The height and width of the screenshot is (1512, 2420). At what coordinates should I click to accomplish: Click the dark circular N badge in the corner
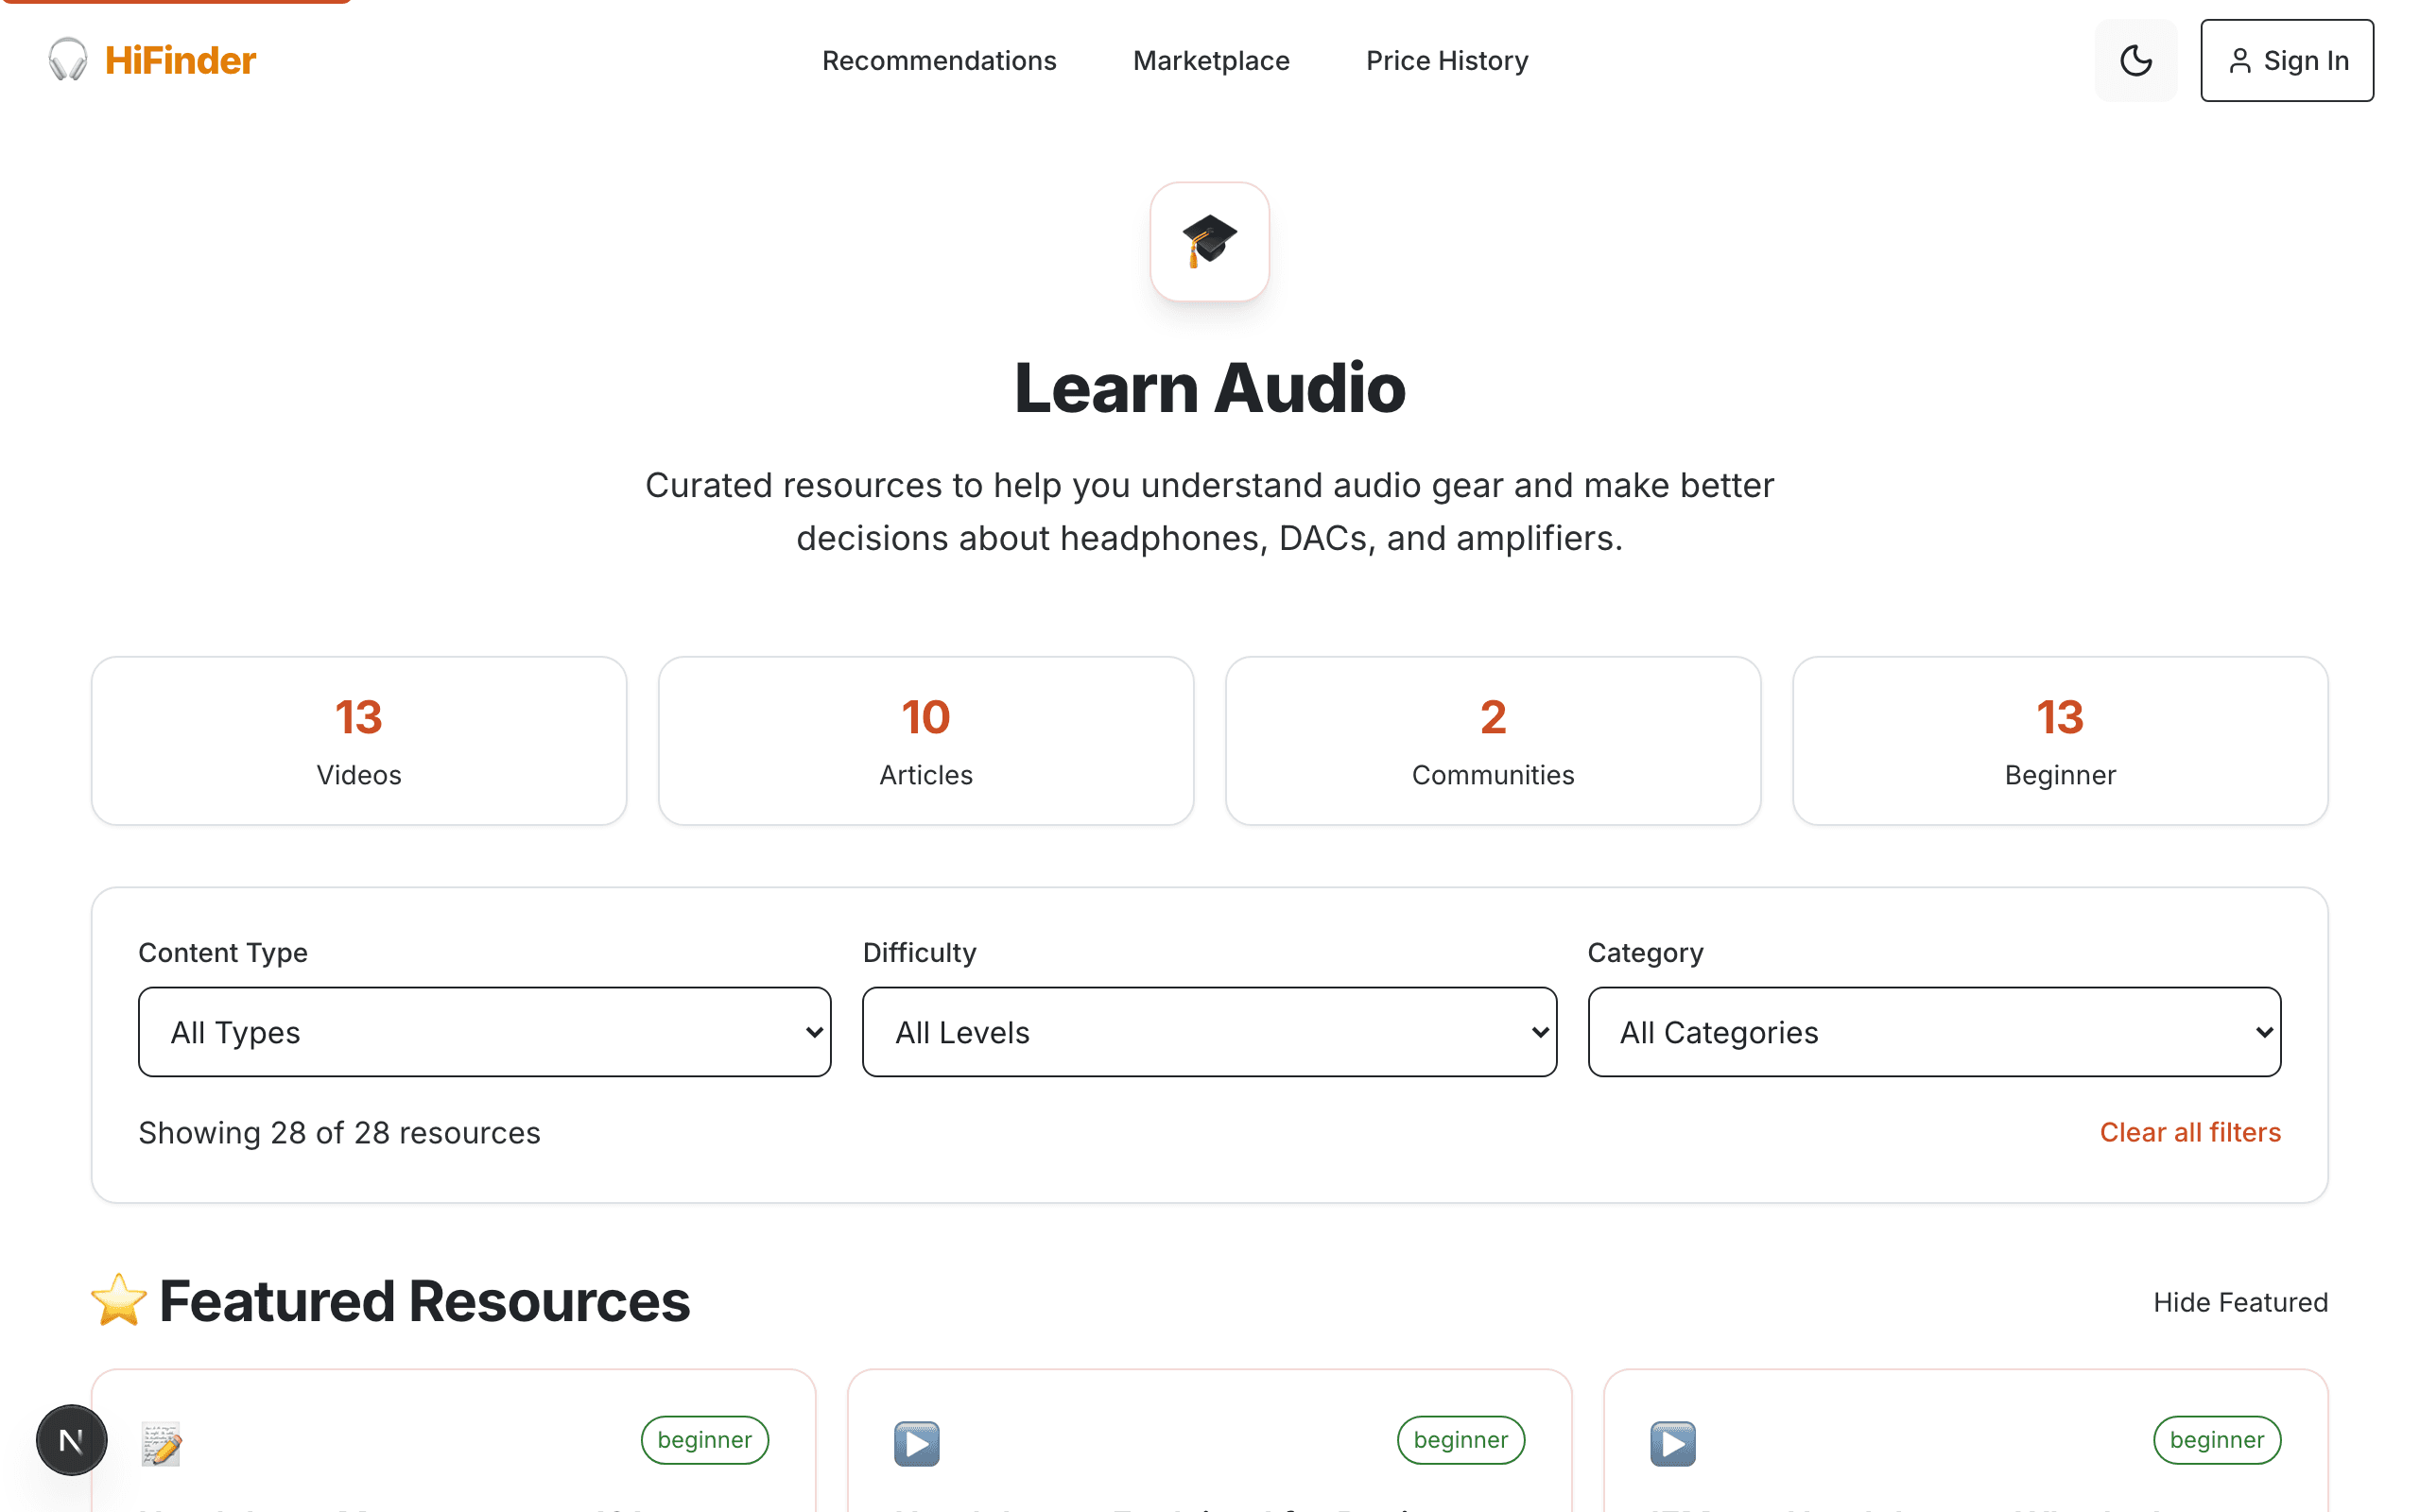[71, 1440]
